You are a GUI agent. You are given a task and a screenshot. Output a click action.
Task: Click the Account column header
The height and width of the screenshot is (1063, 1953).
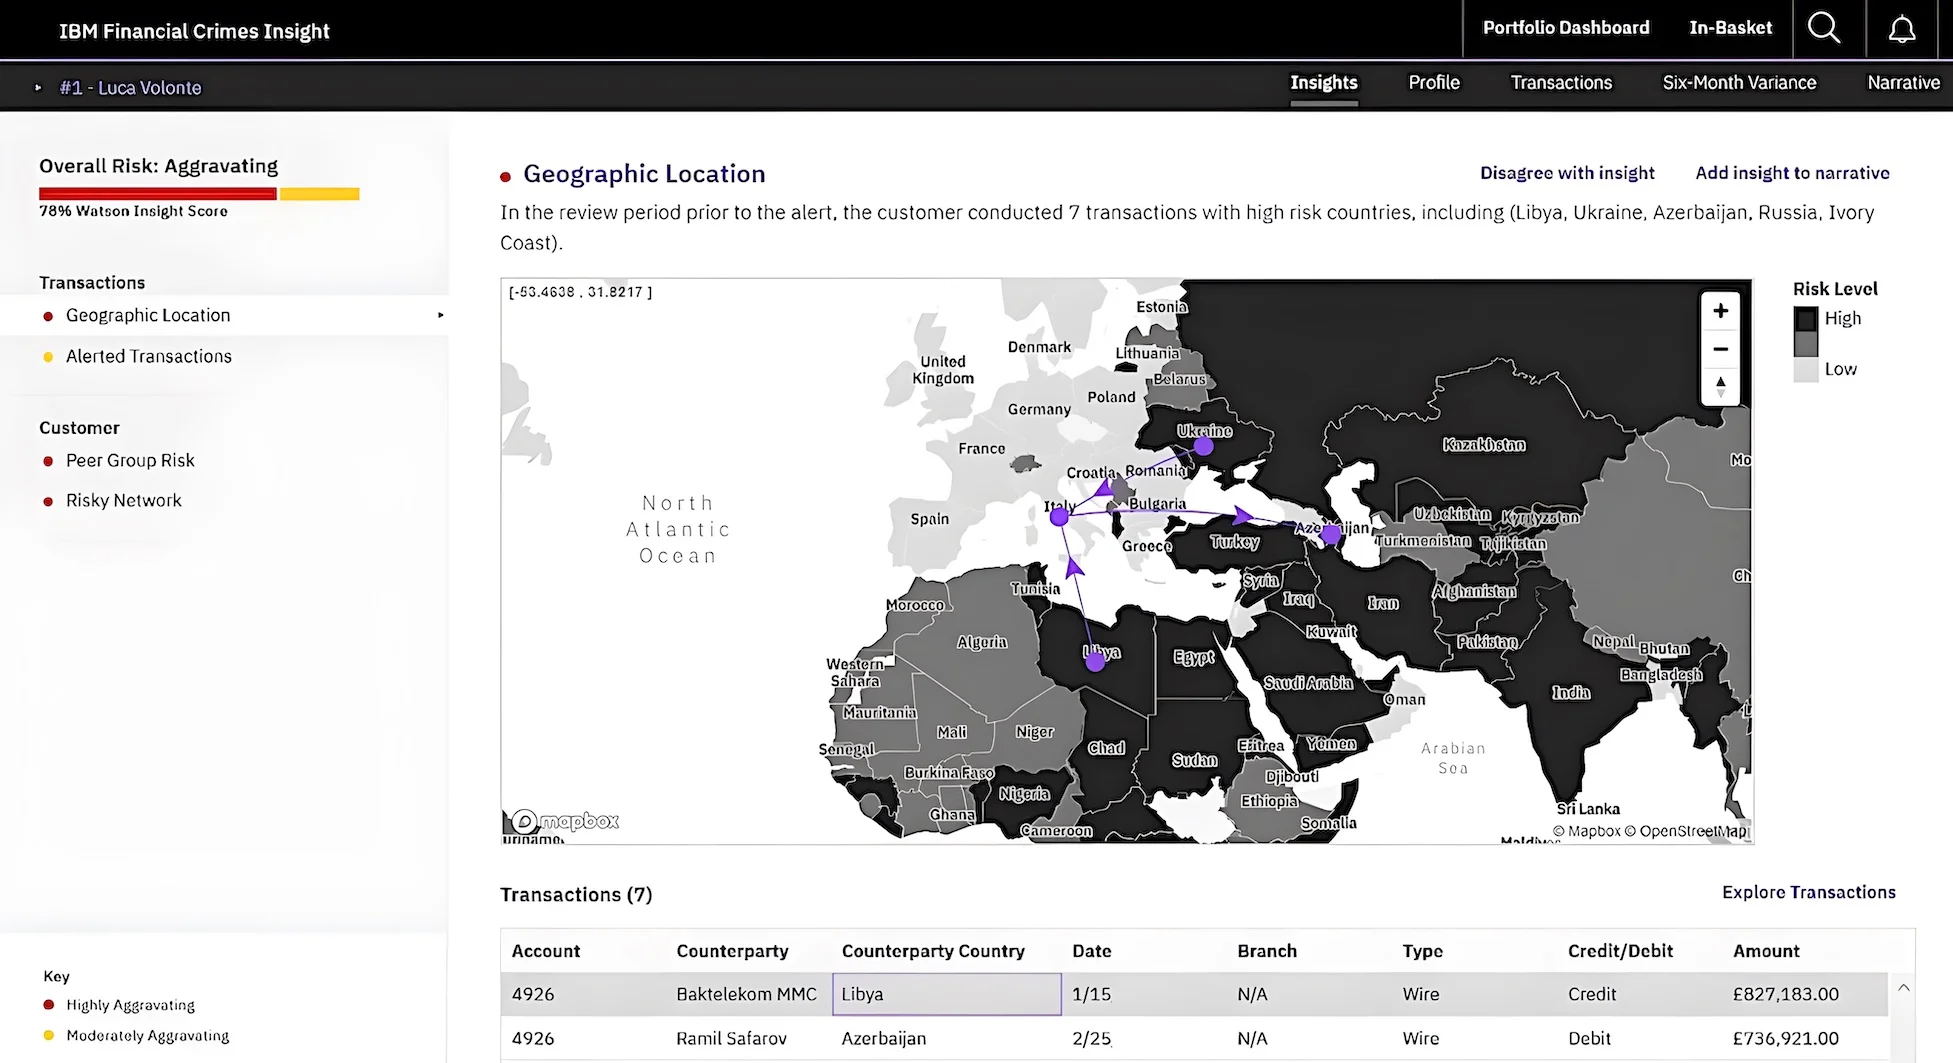545,951
